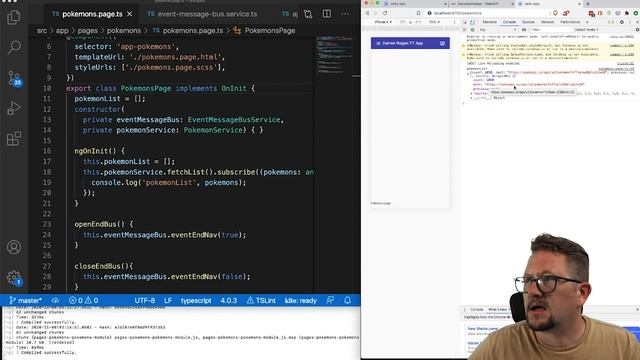Screen dimensions: 640x360
Task: Click the console.log line in editor
Action: click(169, 182)
